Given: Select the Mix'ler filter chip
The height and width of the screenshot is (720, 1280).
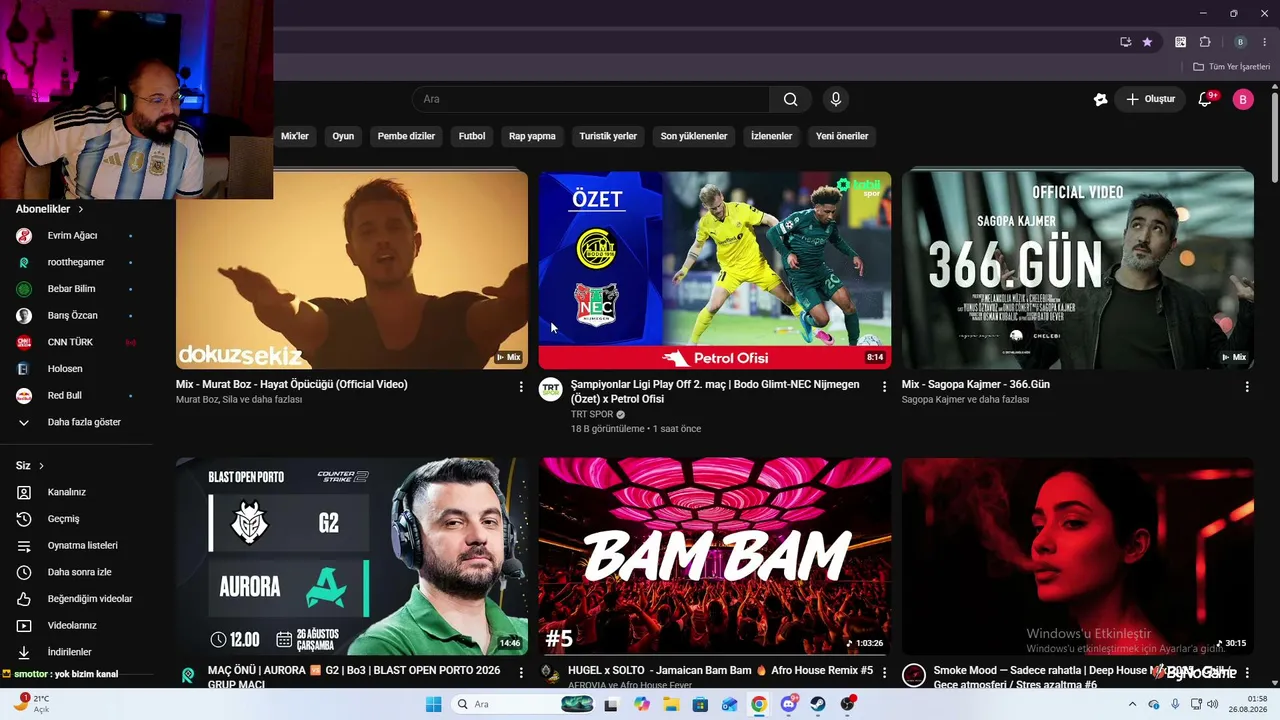Looking at the screenshot, I should pos(295,136).
